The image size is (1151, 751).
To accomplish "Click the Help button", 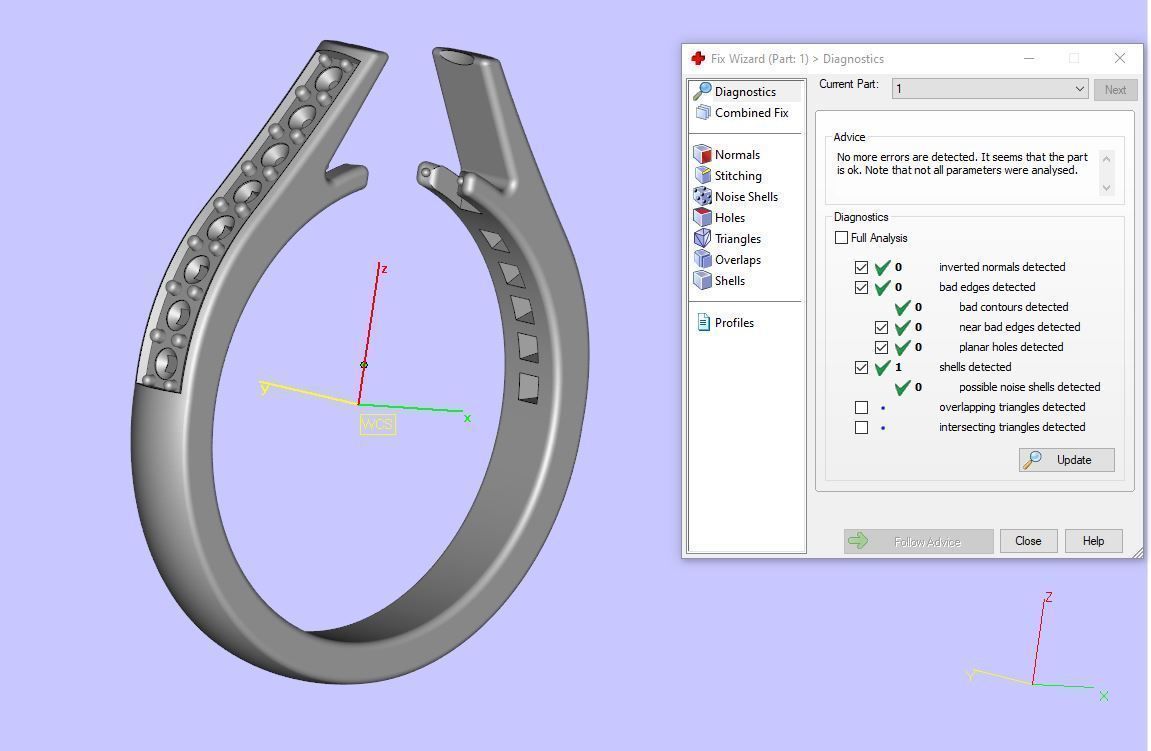I will tap(1093, 541).
